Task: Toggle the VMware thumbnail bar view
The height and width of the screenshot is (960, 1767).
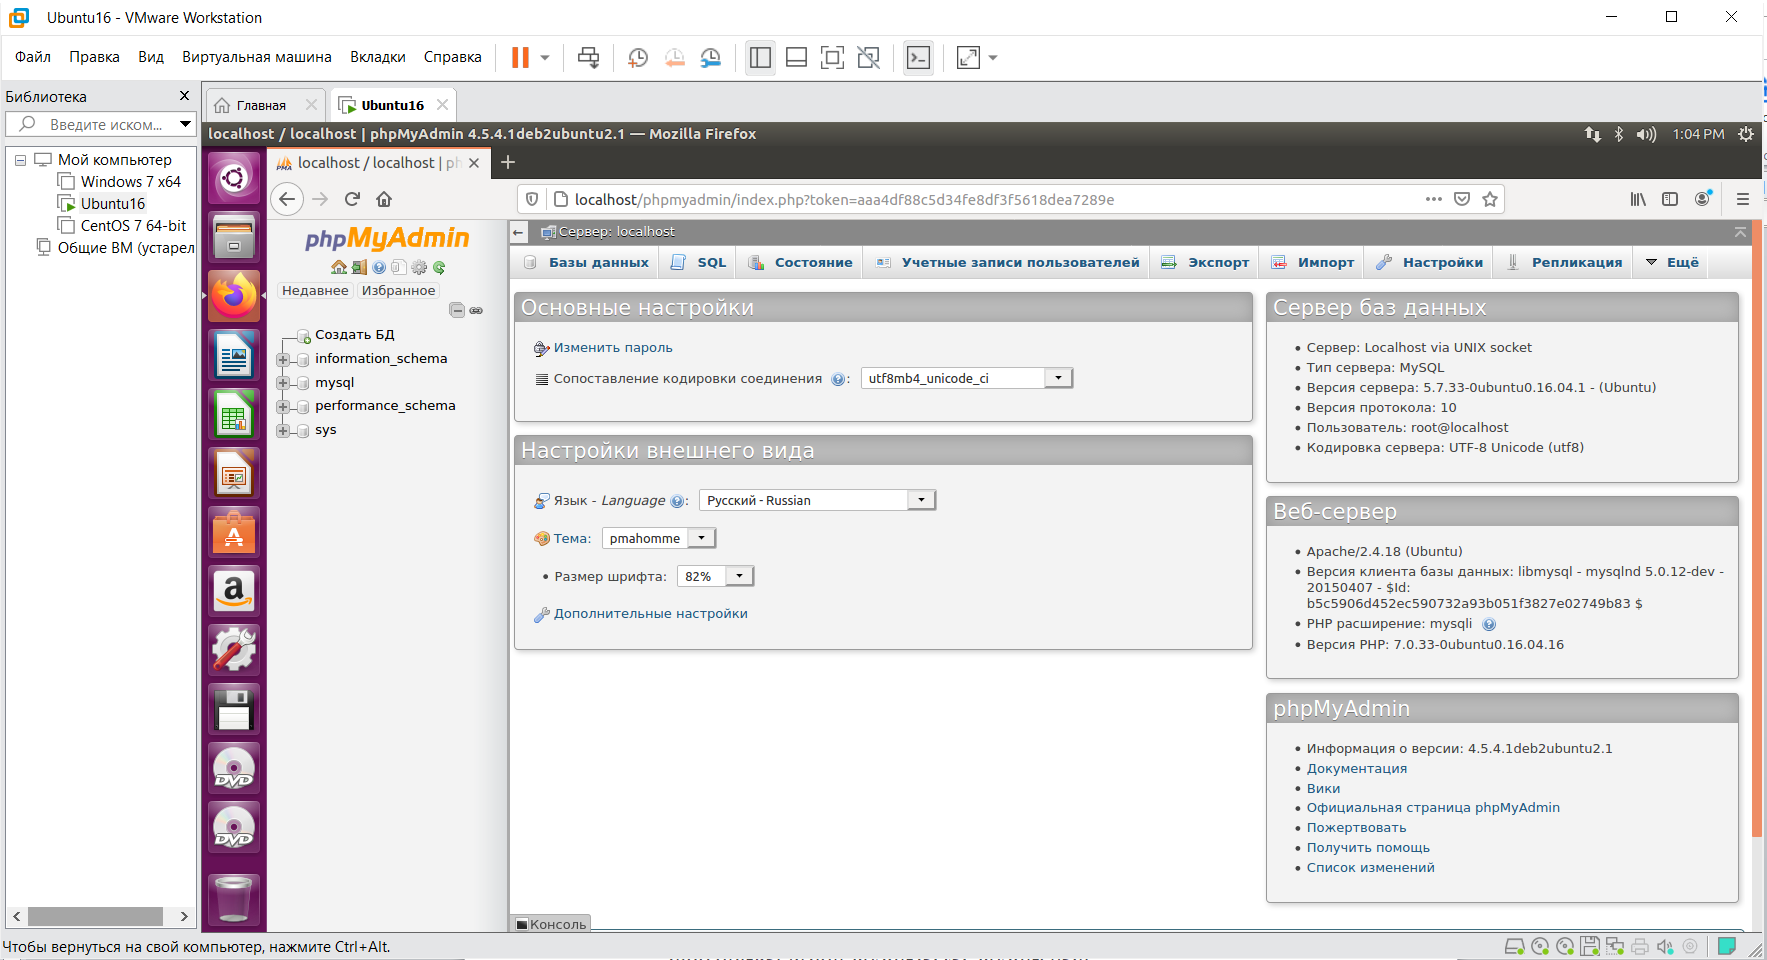Action: click(x=797, y=57)
